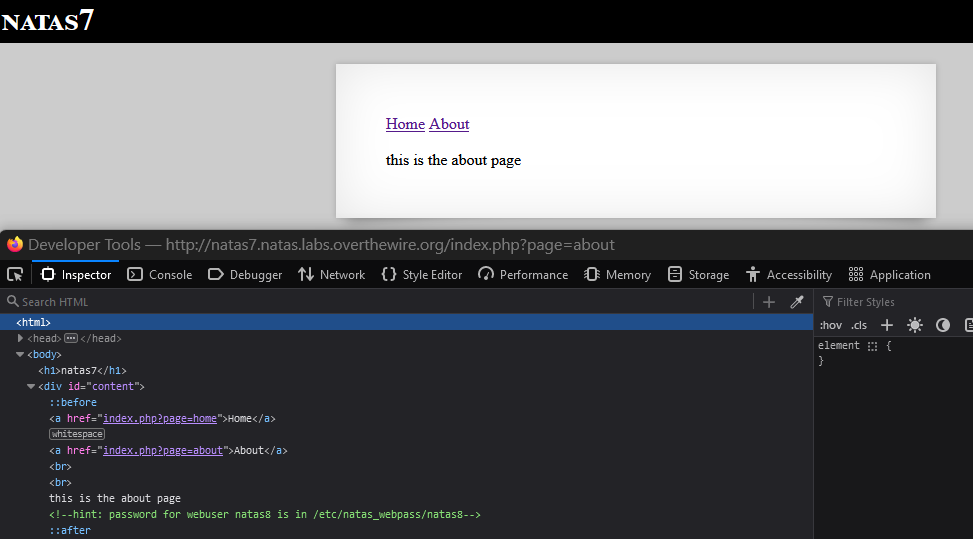
Task: Collapse the div content node
Action: point(31,386)
